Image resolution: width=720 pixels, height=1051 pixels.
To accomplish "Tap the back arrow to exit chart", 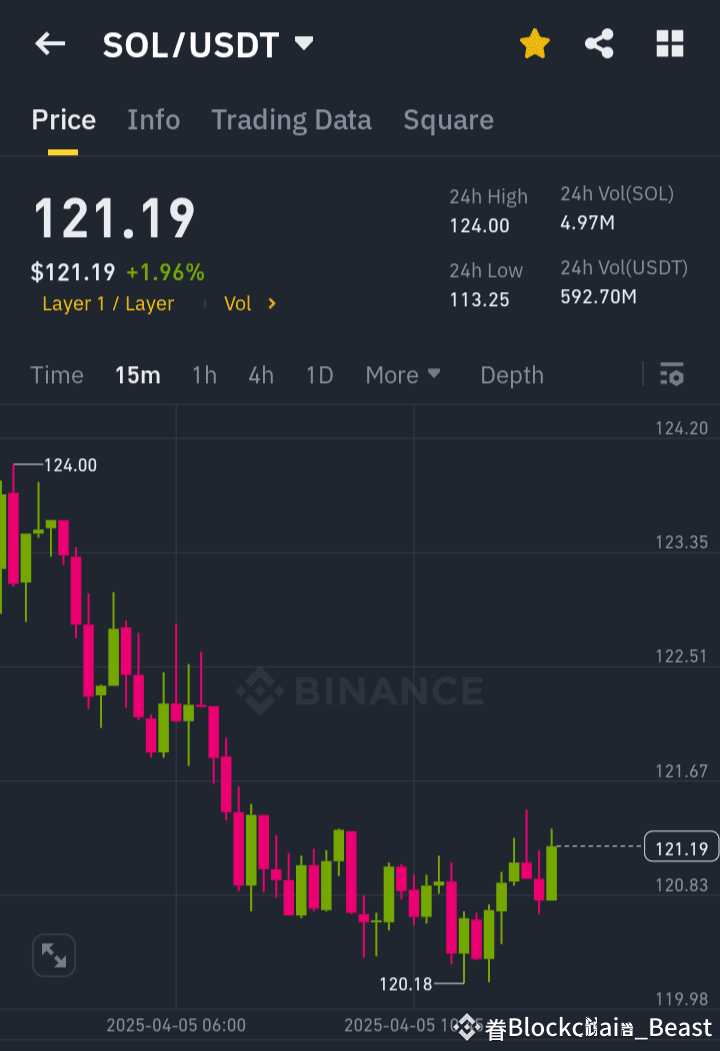I will pyautogui.click(x=50, y=44).
